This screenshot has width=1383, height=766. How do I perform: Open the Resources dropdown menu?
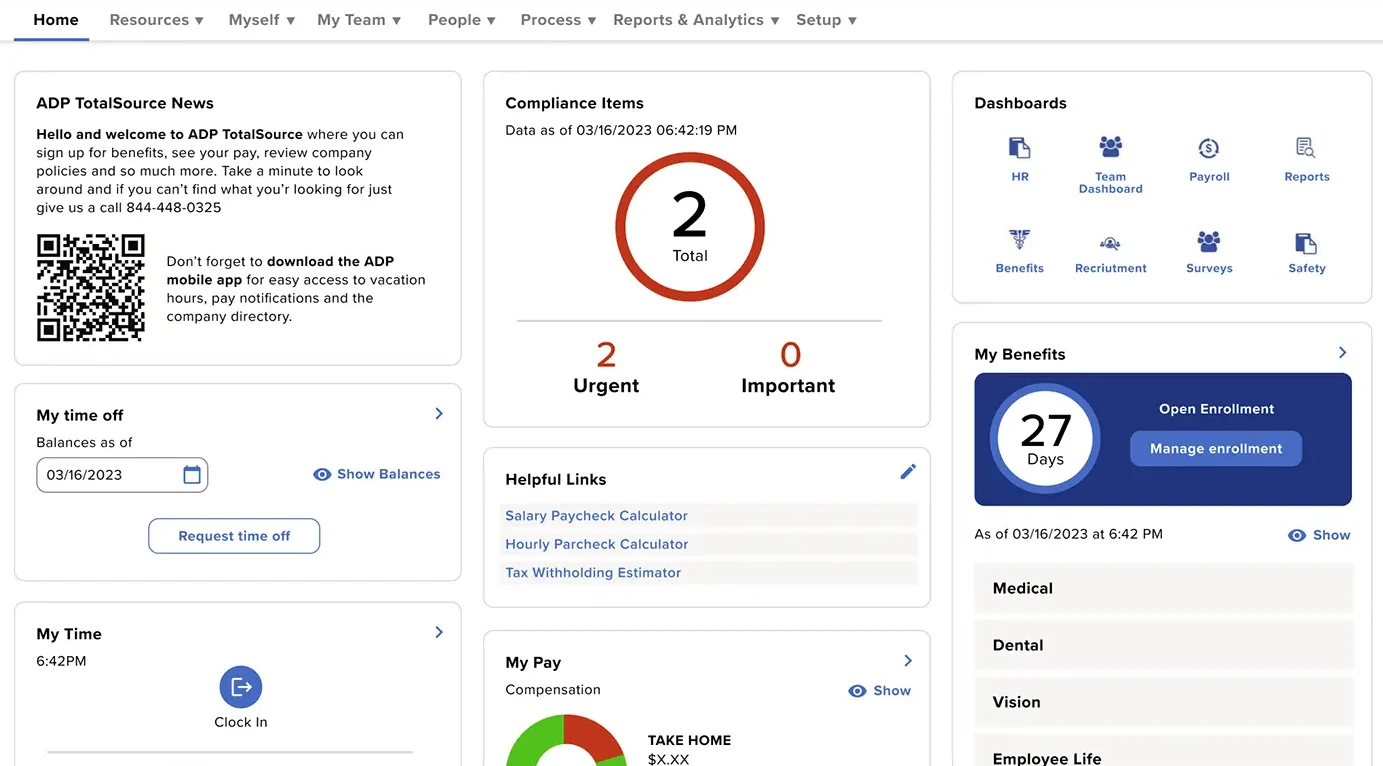(x=156, y=20)
